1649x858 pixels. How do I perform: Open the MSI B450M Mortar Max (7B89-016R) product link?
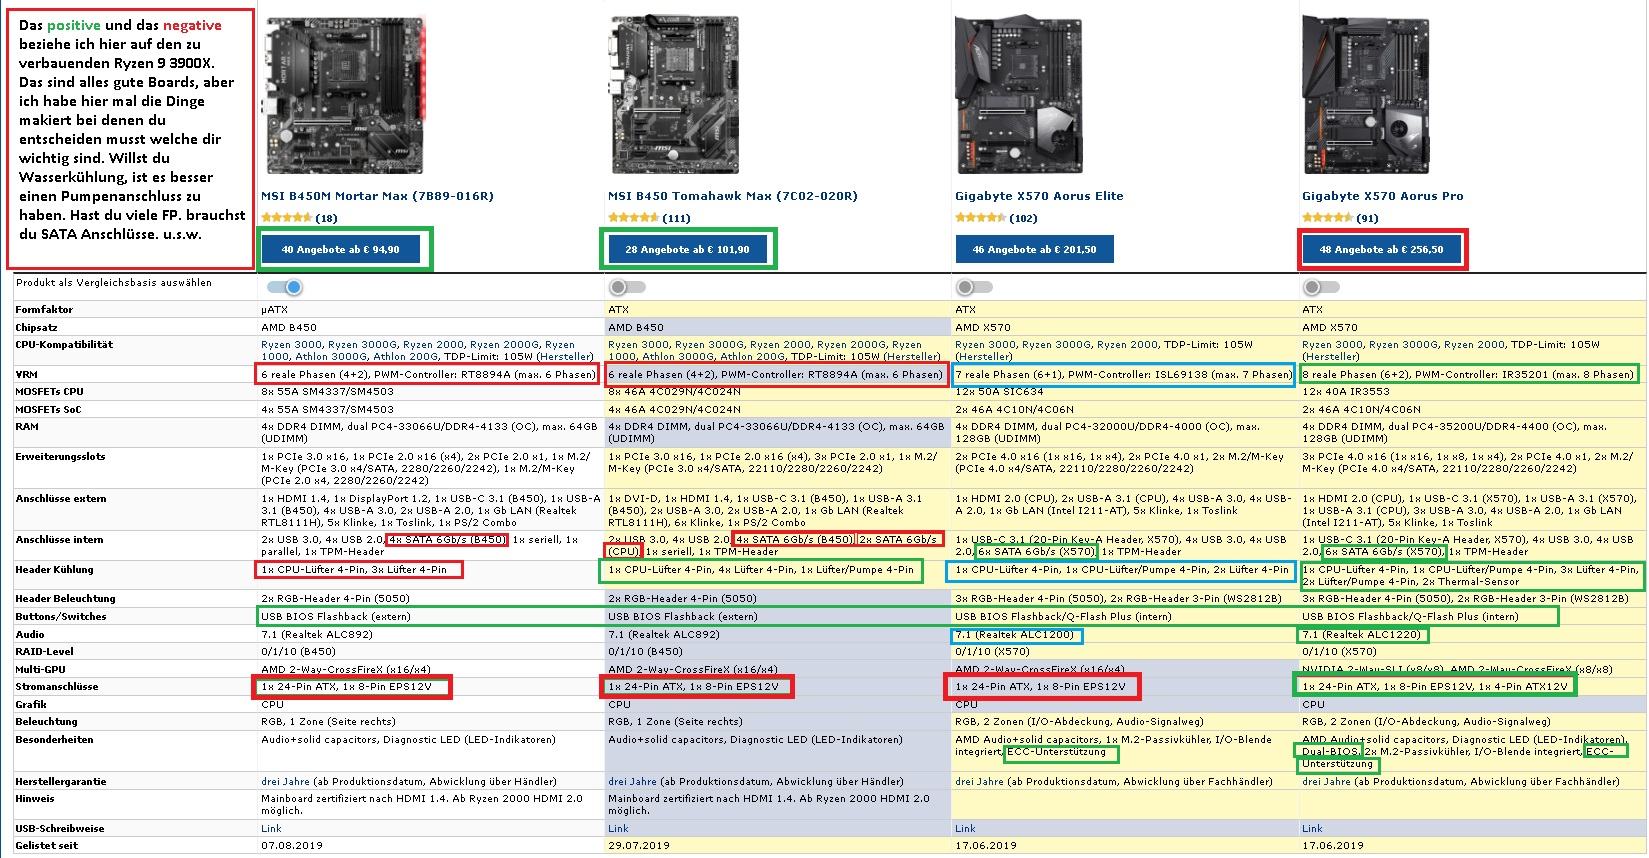(x=377, y=196)
